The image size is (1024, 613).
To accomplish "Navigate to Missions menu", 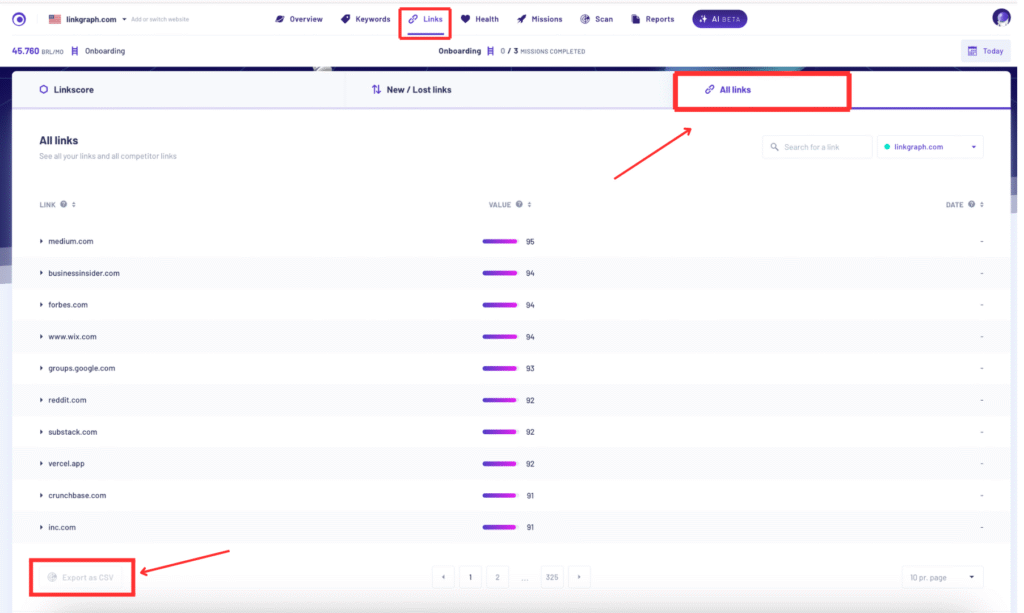I will (539, 19).
